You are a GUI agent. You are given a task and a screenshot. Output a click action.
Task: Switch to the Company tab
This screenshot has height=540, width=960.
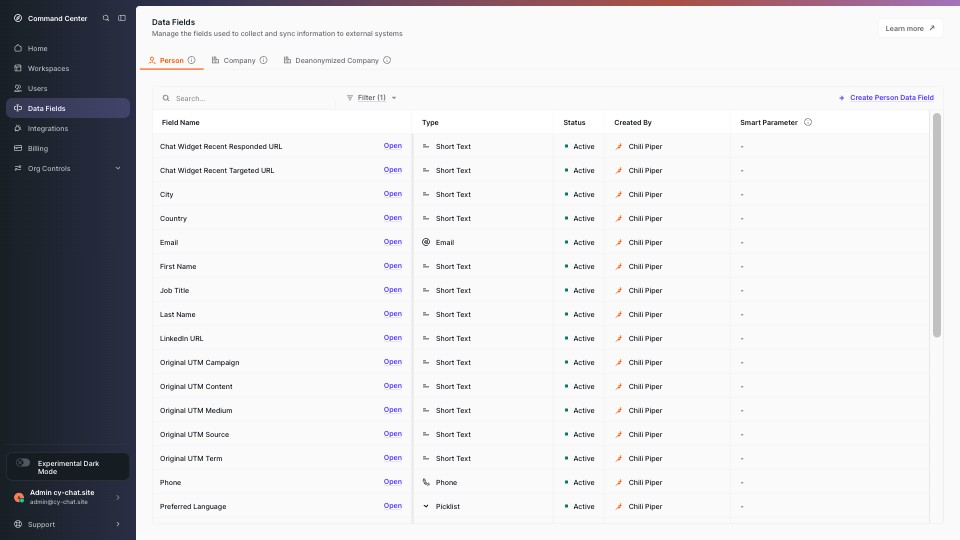click(x=239, y=61)
